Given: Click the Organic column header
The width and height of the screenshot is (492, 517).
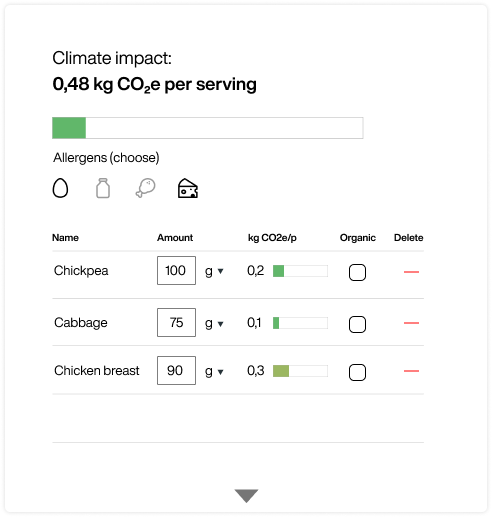Looking at the screenshot, I should 358,238.
